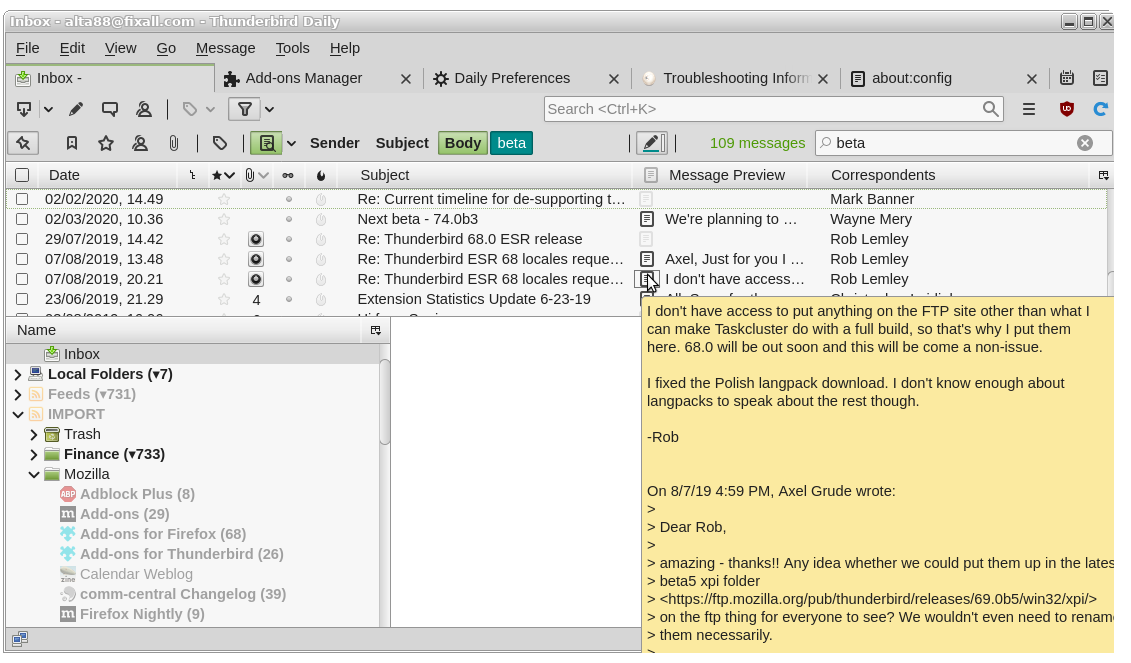Click the junk flame column header
Image resolution: width=1131 pixels, height=663 pixels.
[x=321, y=175]
